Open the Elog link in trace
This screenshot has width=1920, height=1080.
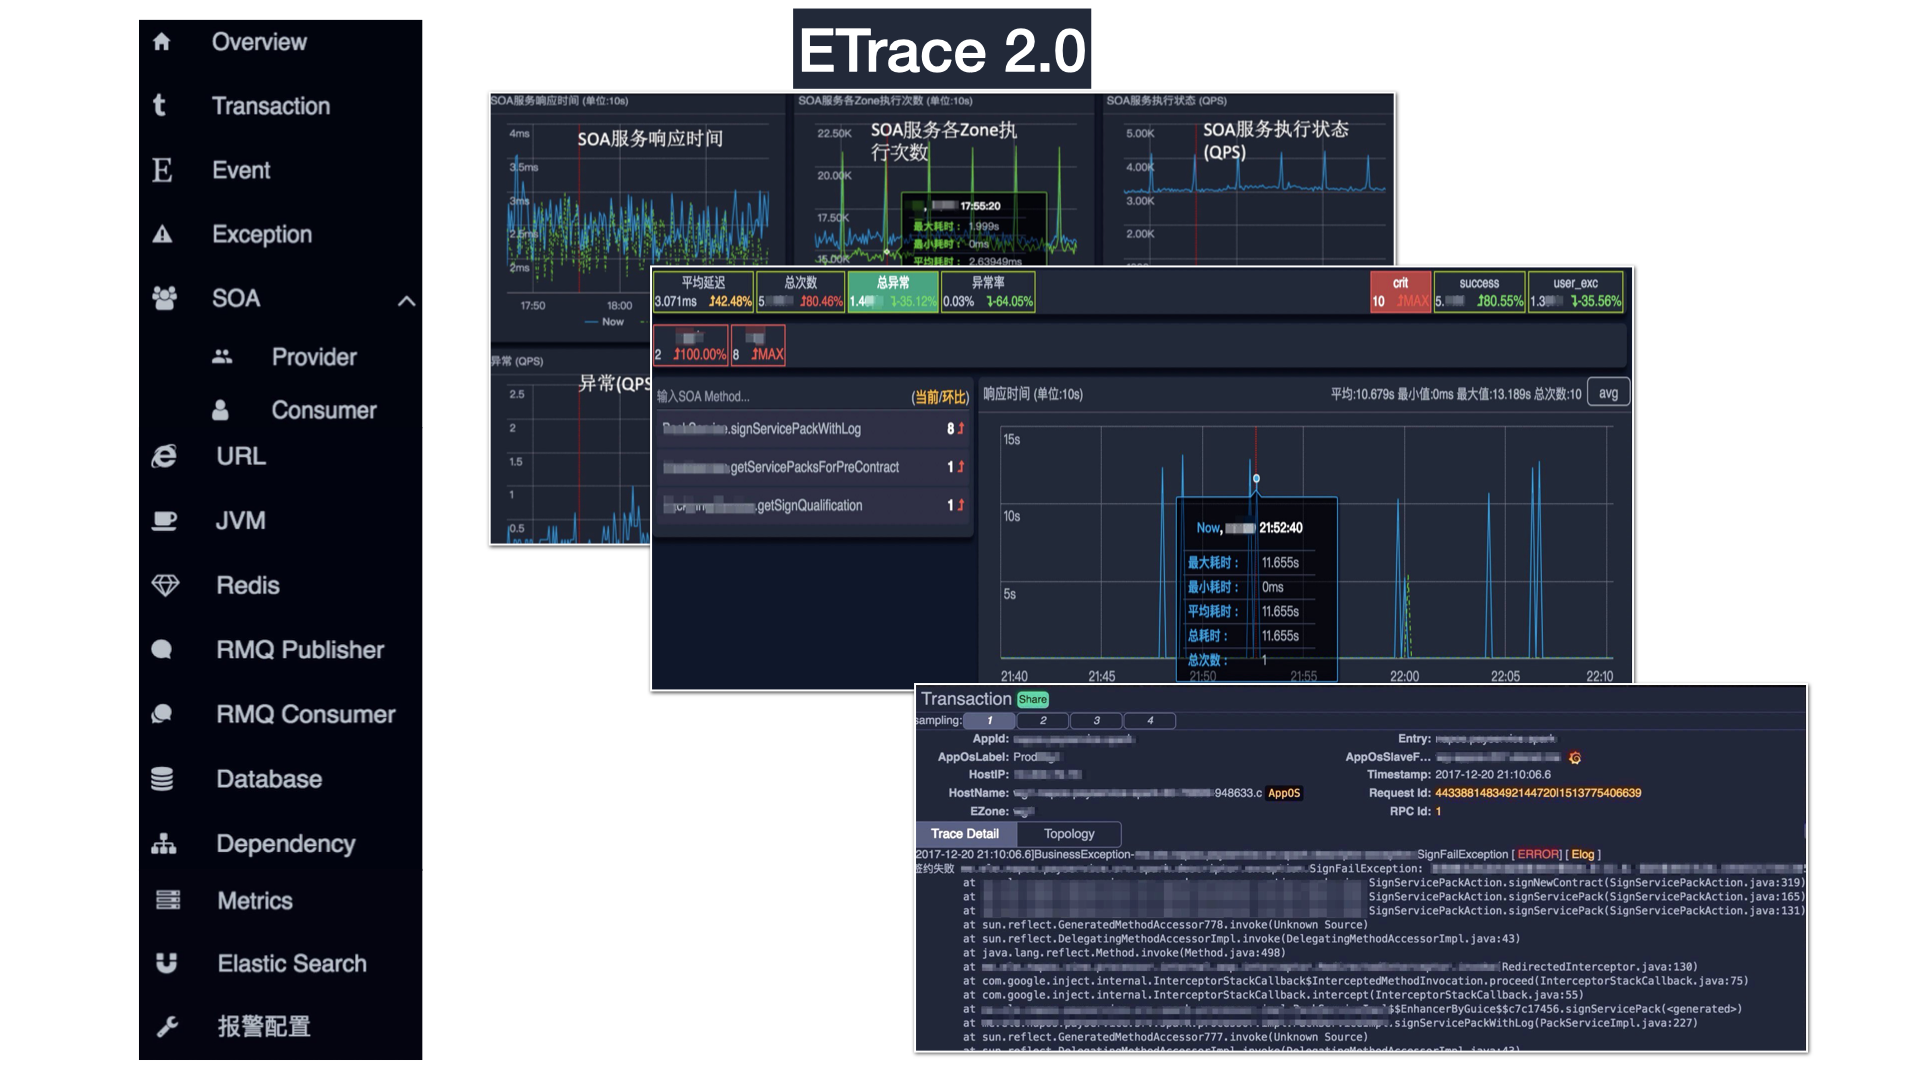[x=1582, y=855]
